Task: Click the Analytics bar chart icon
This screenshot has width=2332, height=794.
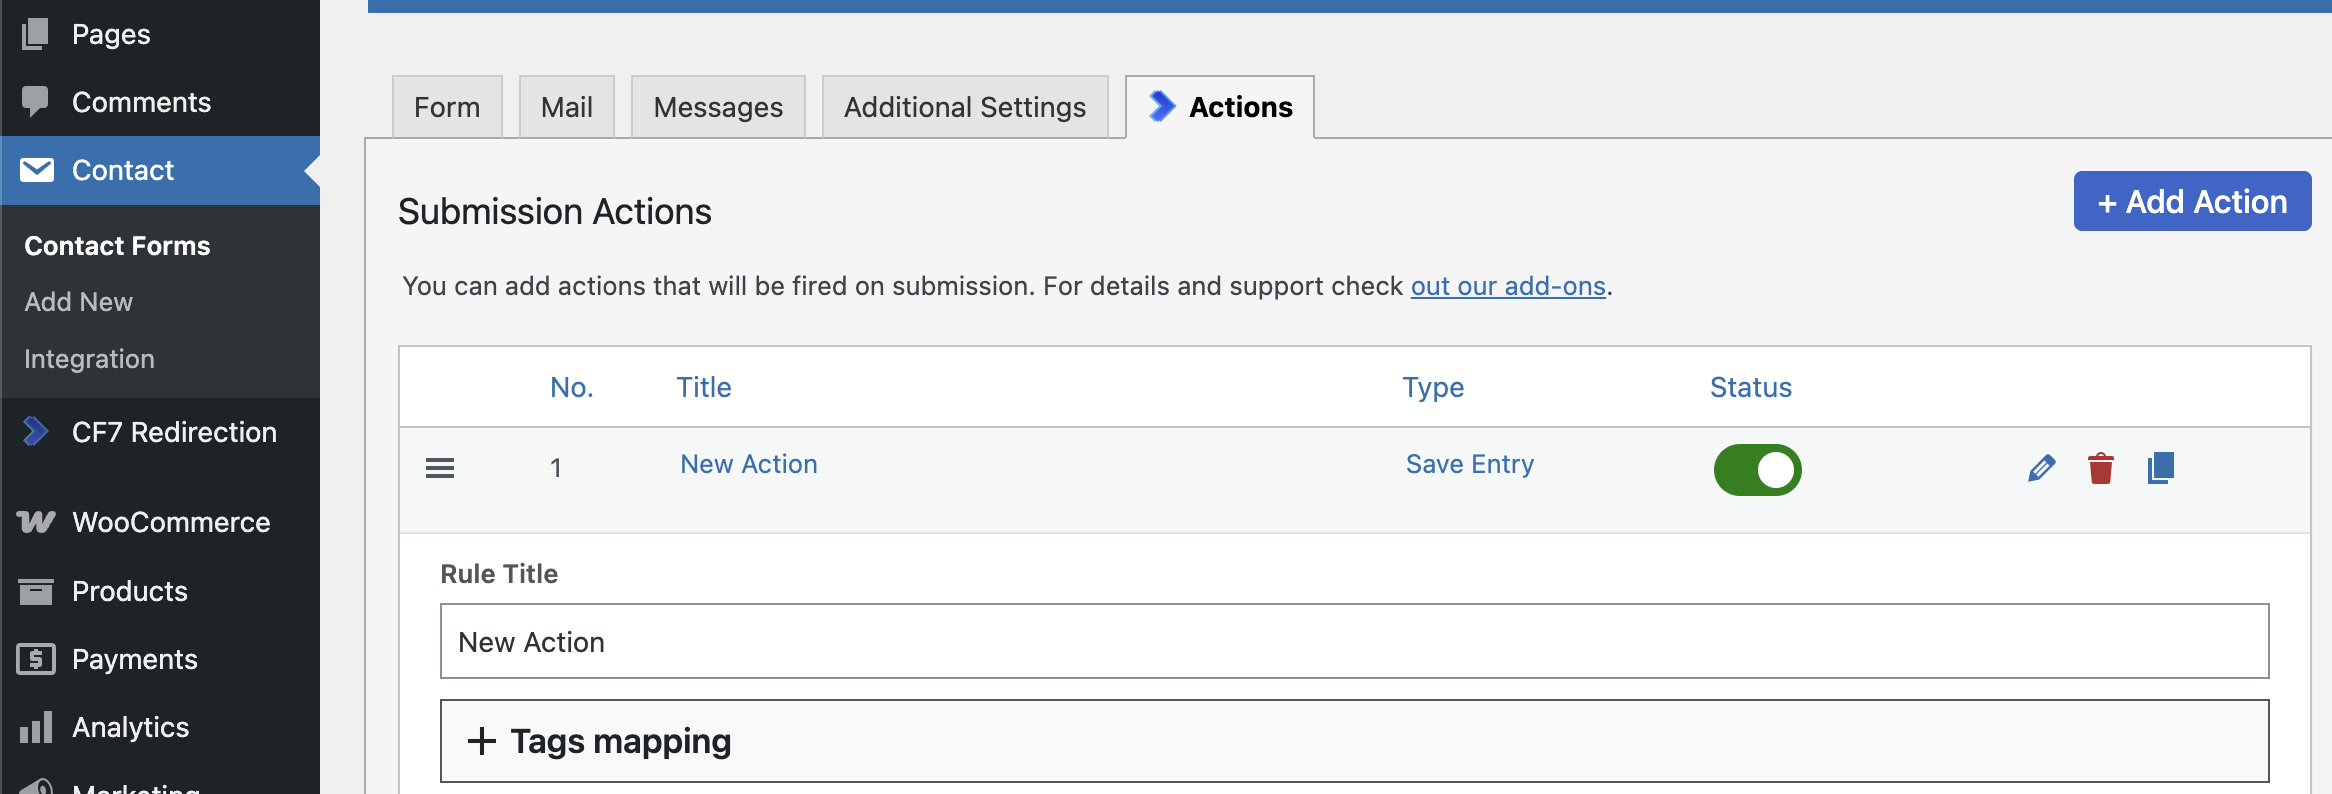Action: click(36, 727)
